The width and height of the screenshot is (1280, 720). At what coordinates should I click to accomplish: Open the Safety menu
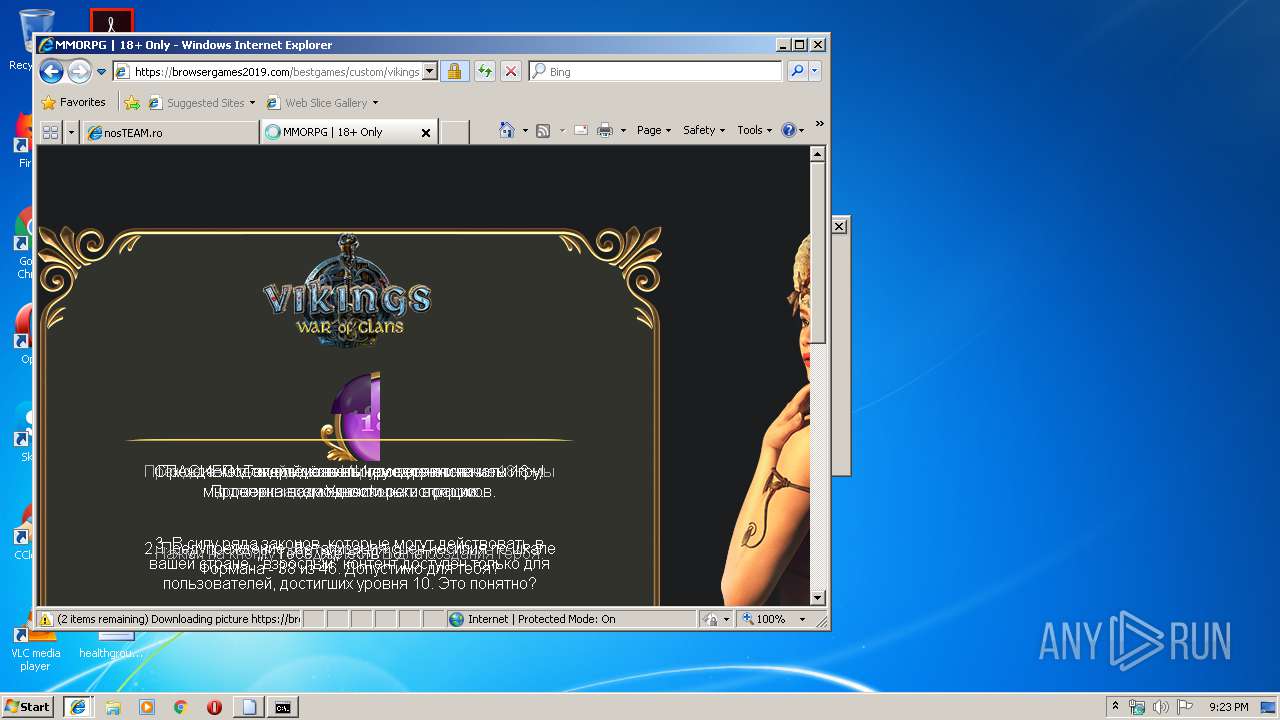(x=704, y=130)
